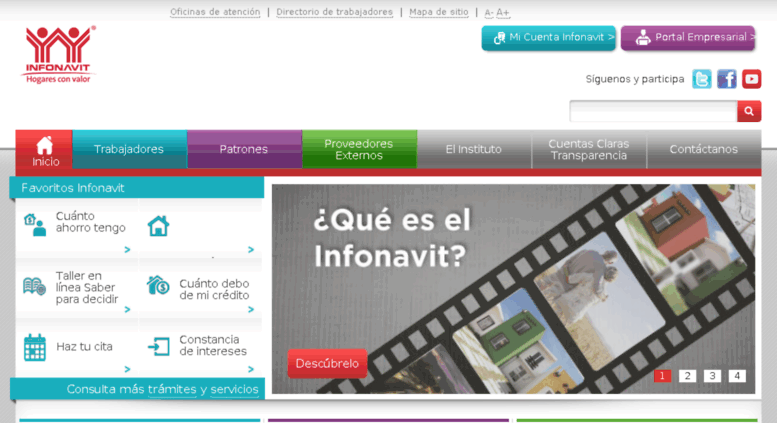The width and height of the screenshot is (777, 423).
Task: Click the Favoritos Infonavit header
Action: (137, 188)
